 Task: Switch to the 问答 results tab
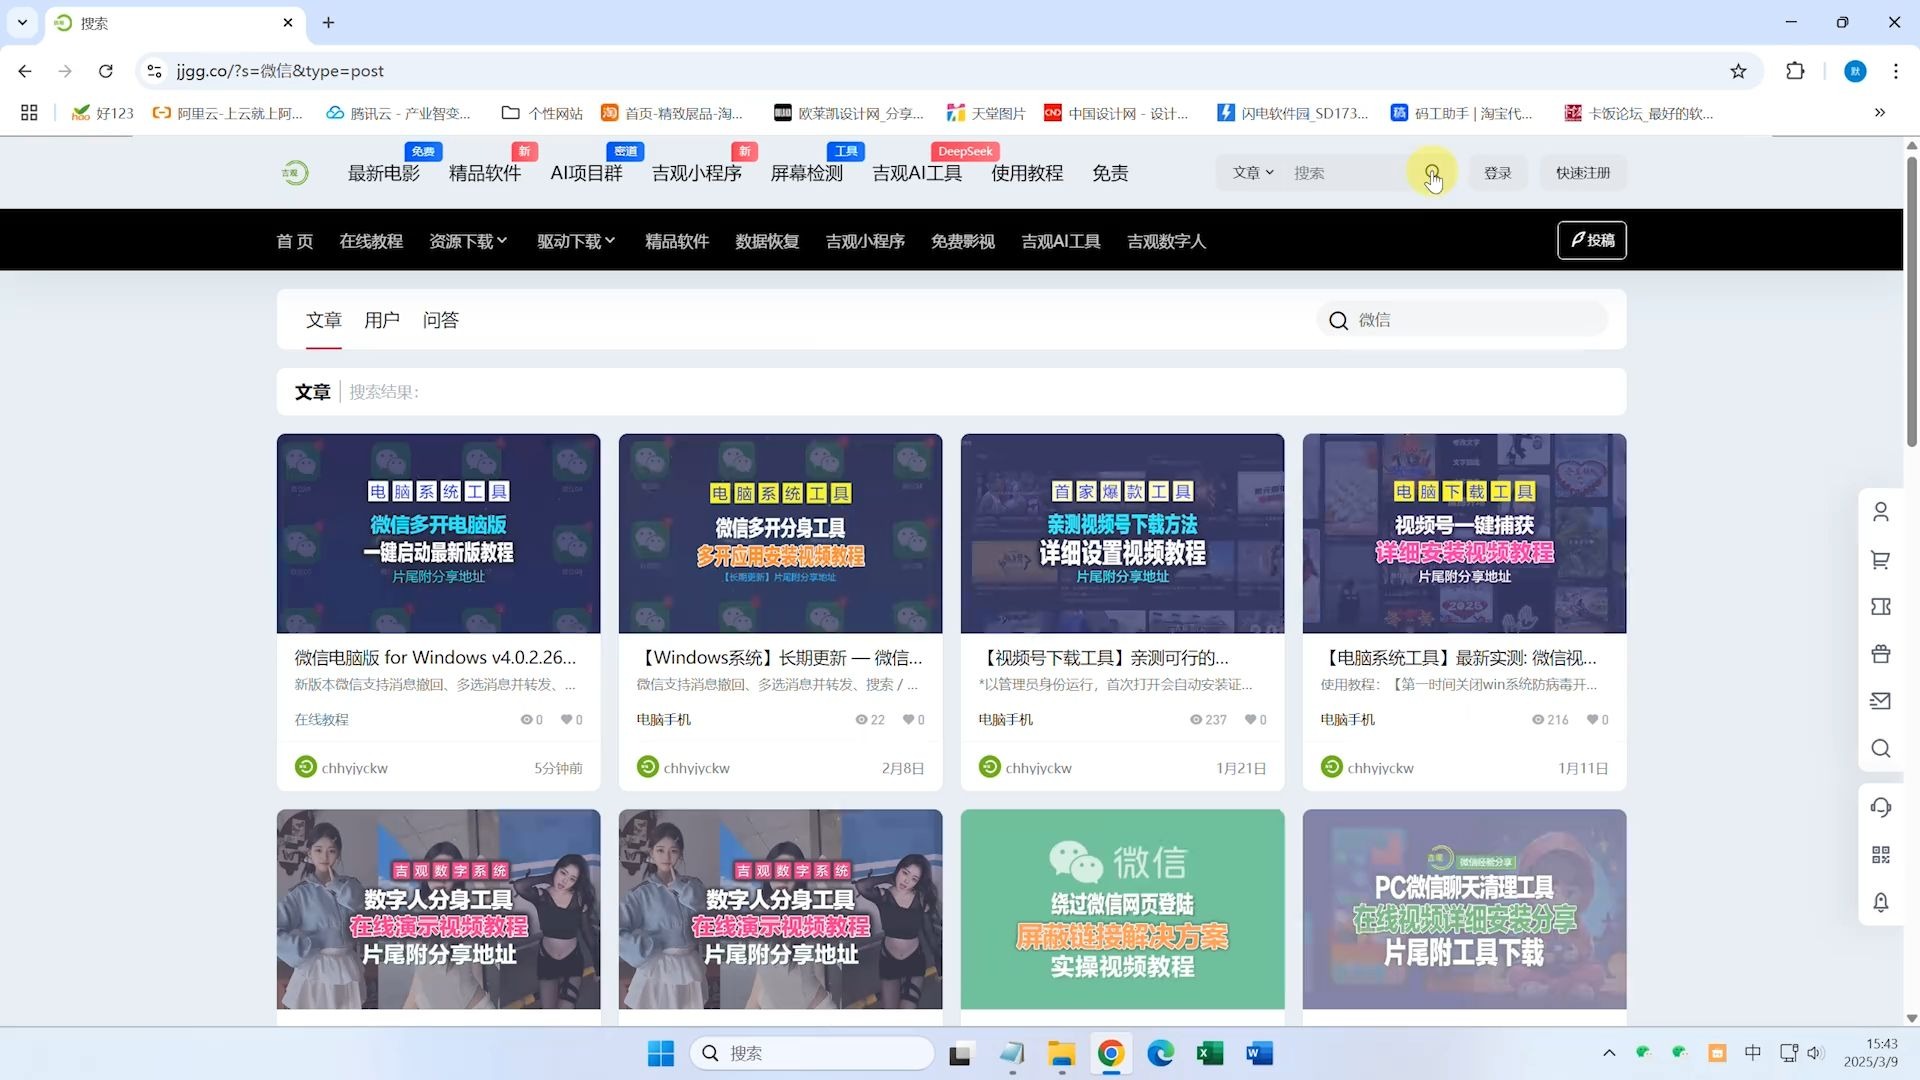[440, 320]
